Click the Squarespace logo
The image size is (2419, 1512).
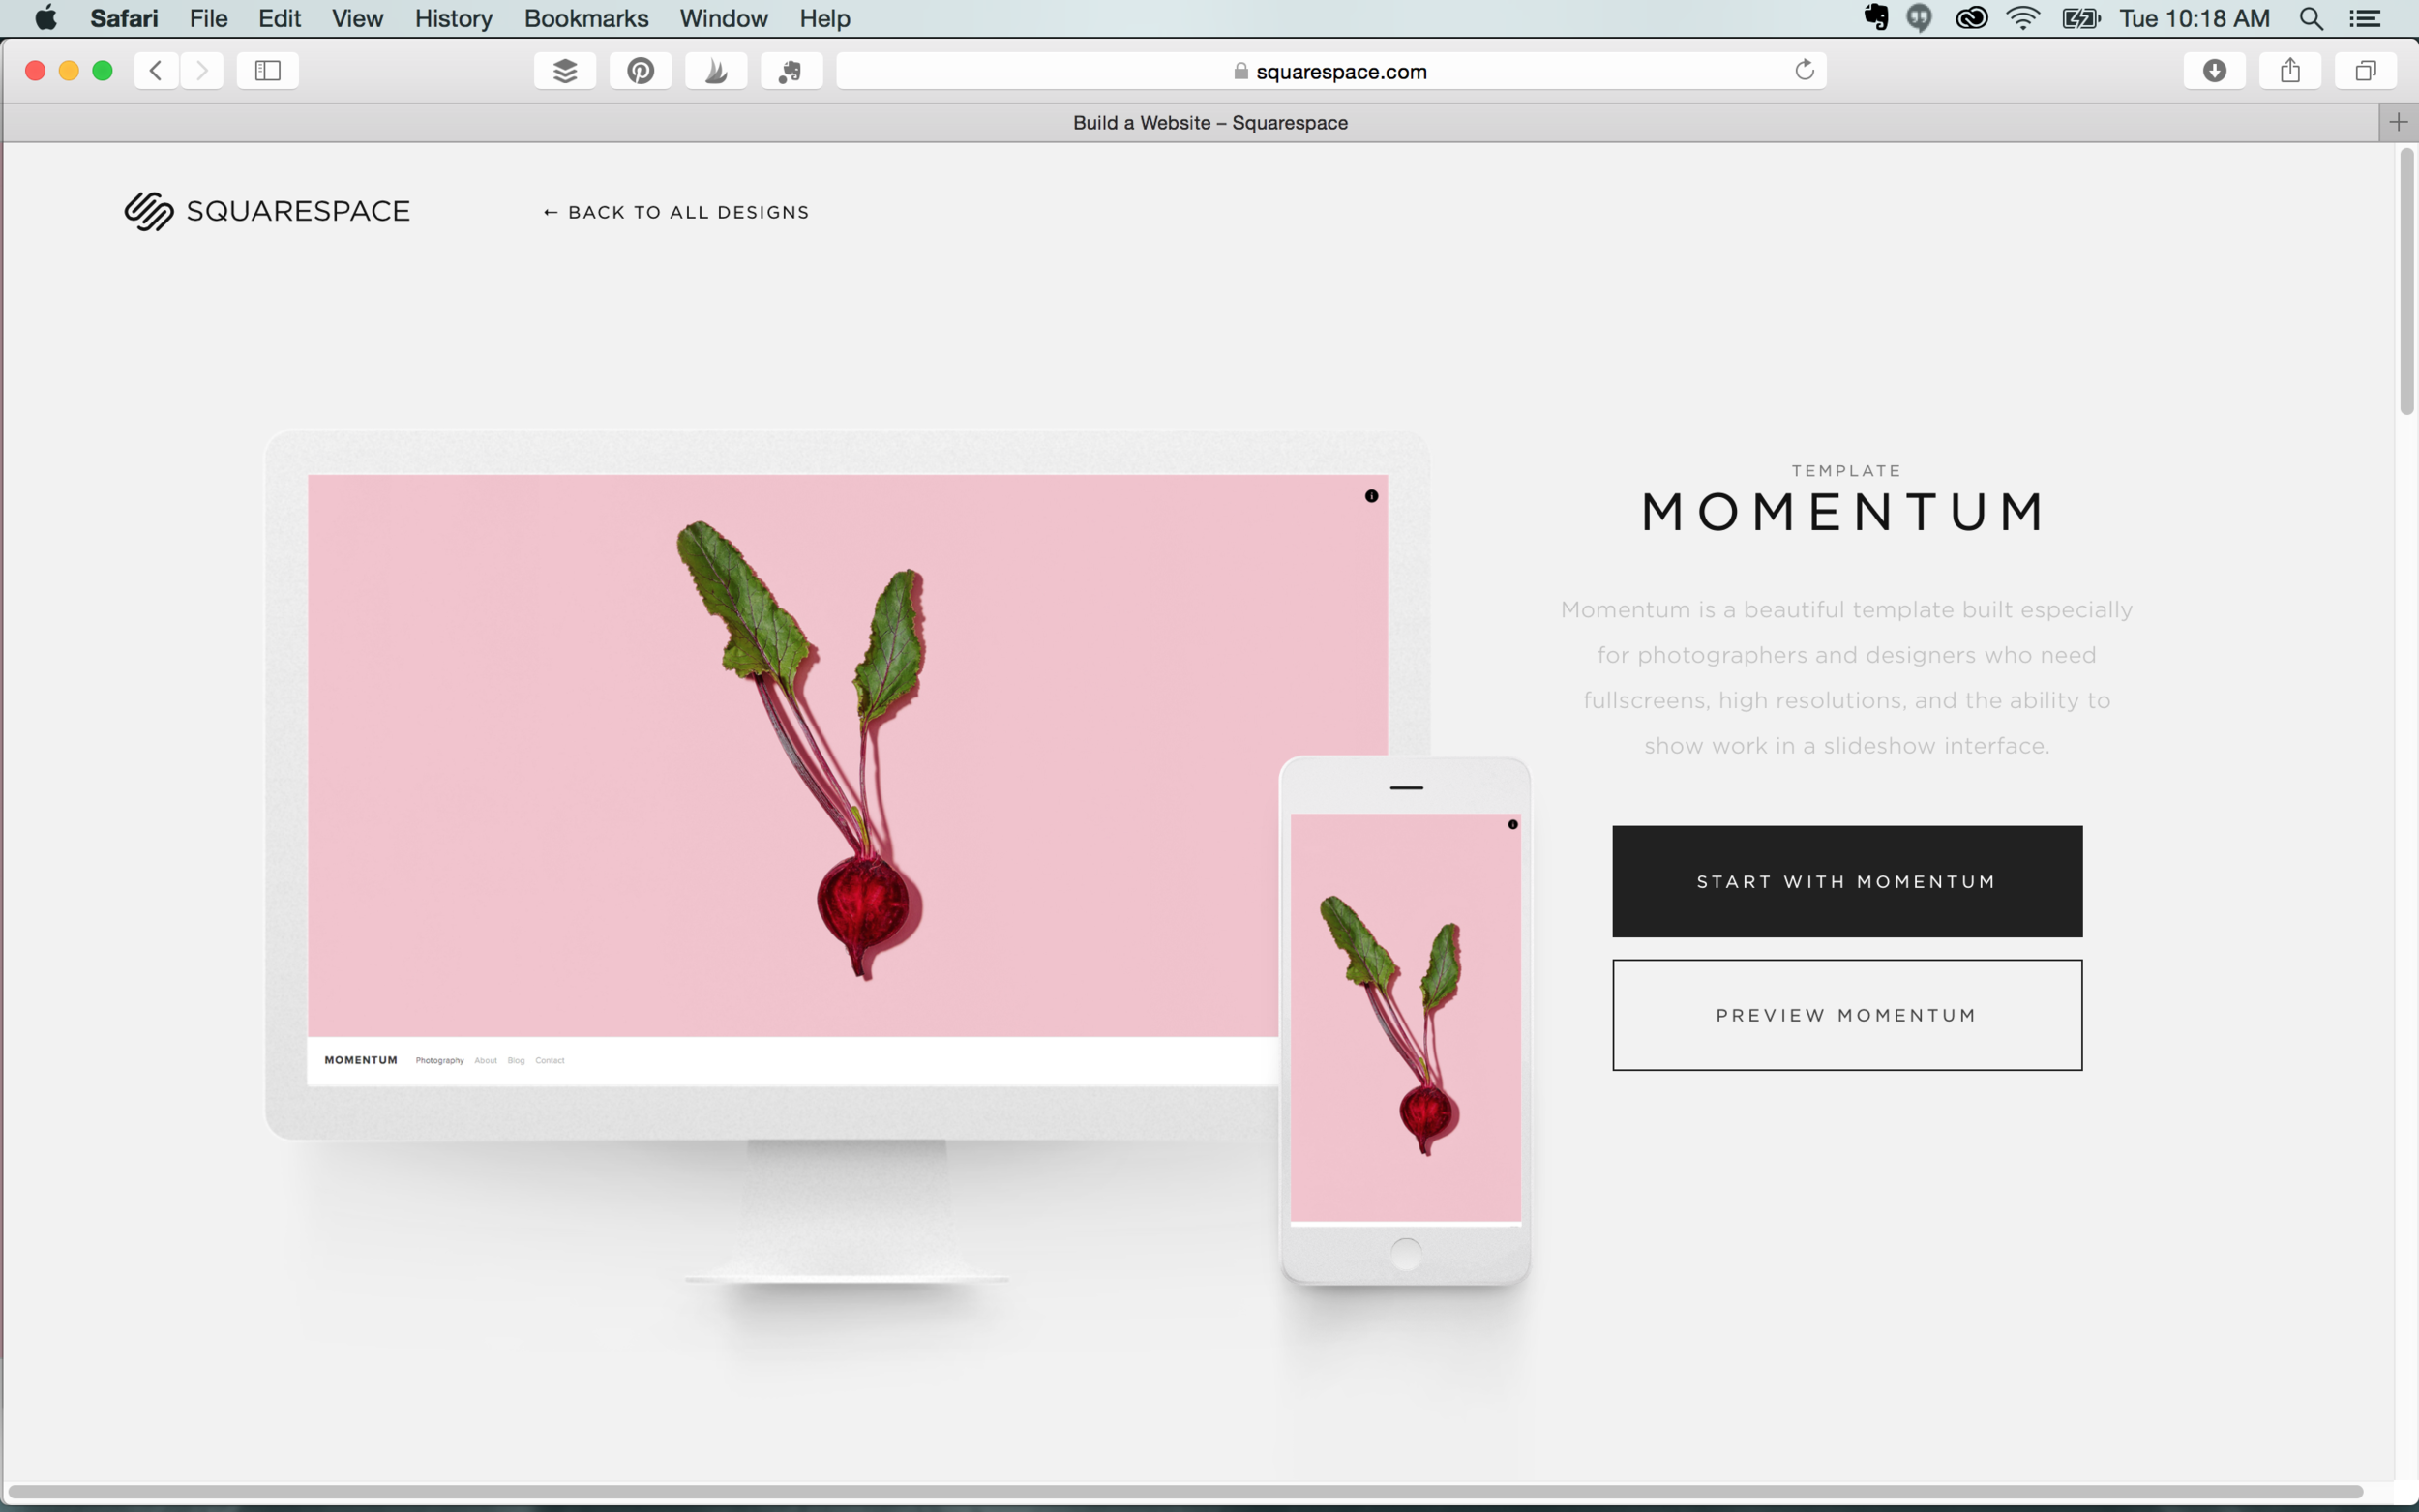267,211
